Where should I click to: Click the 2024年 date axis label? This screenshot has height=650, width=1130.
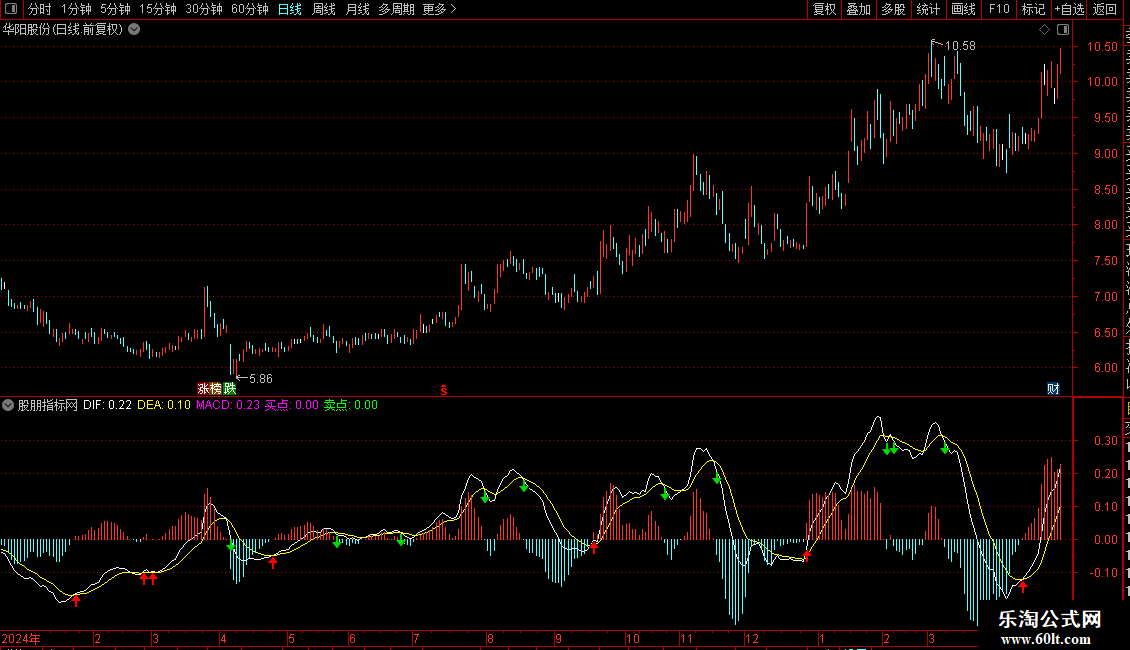[21, 639]
